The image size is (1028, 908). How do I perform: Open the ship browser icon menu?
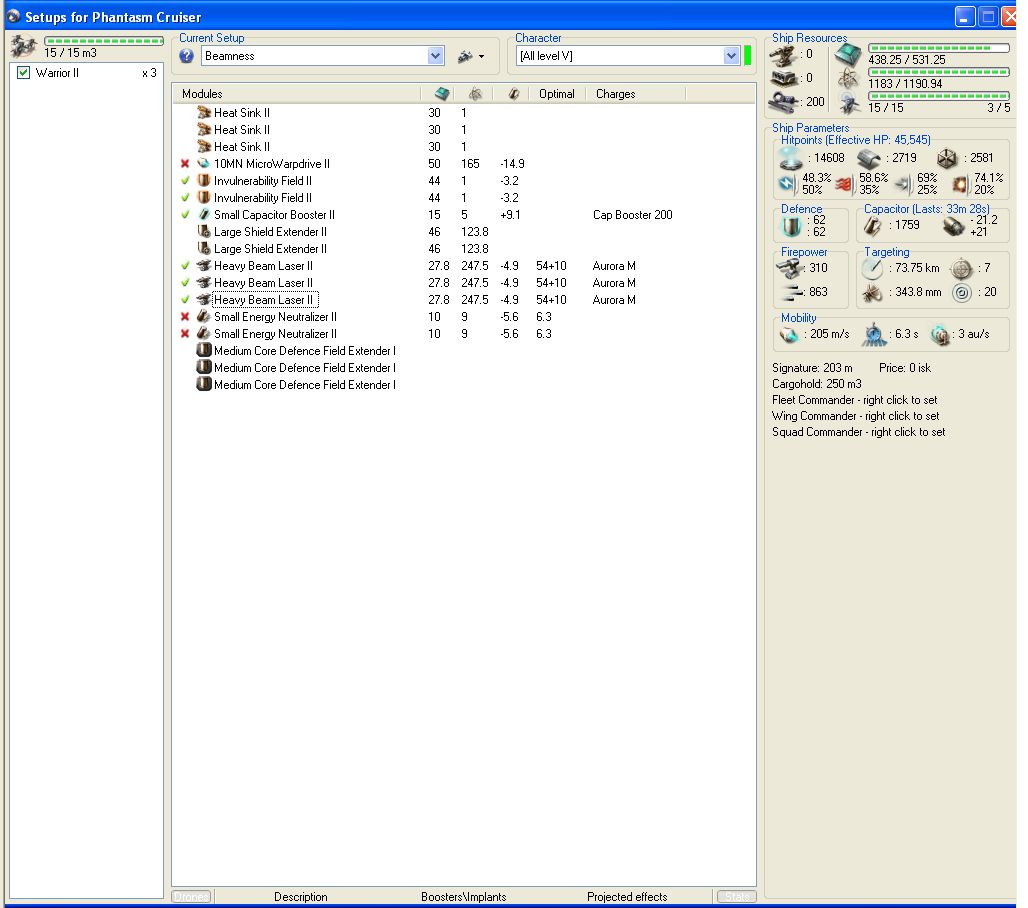[x=471, y=56]
